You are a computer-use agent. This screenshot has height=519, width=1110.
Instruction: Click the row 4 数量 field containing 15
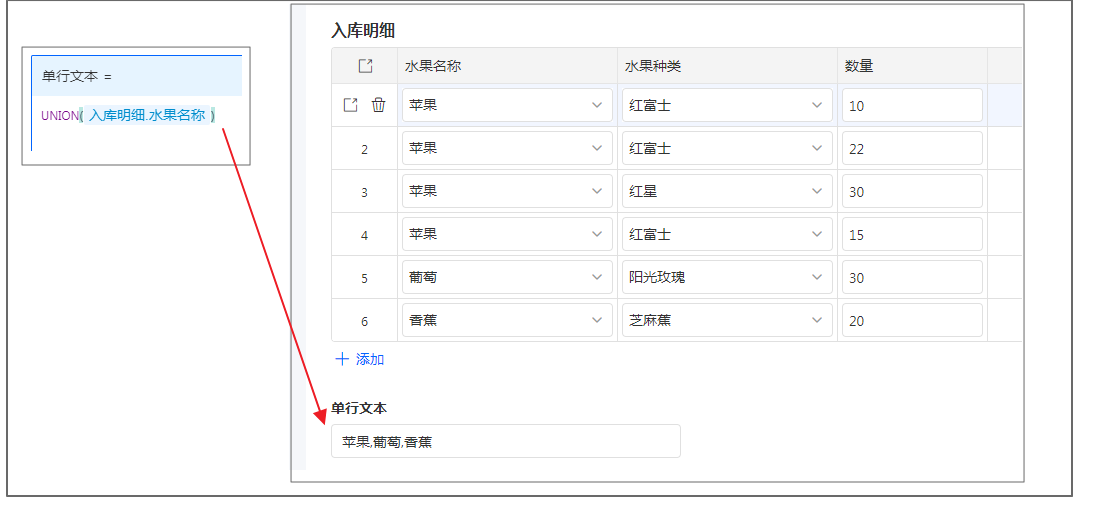[911, 234]
